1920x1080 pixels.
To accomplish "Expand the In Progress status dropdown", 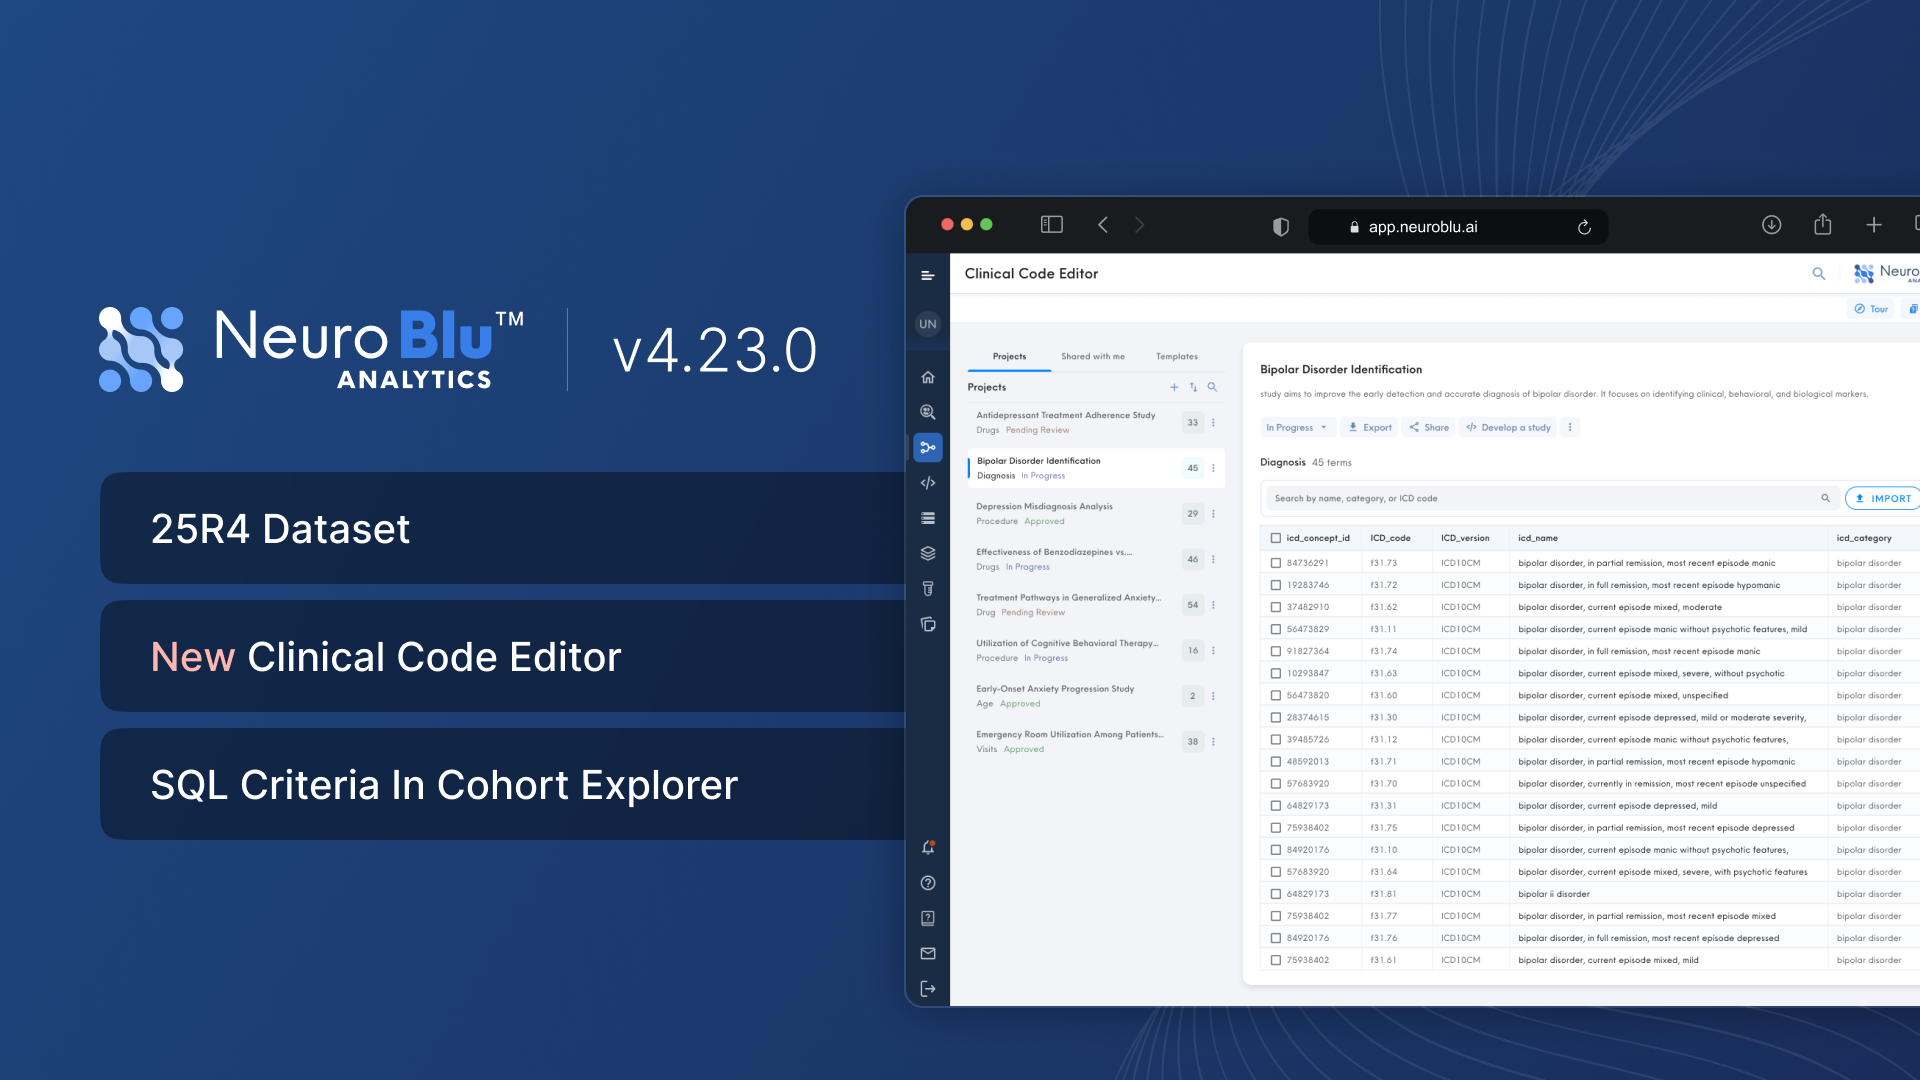I will [1296, 427].
